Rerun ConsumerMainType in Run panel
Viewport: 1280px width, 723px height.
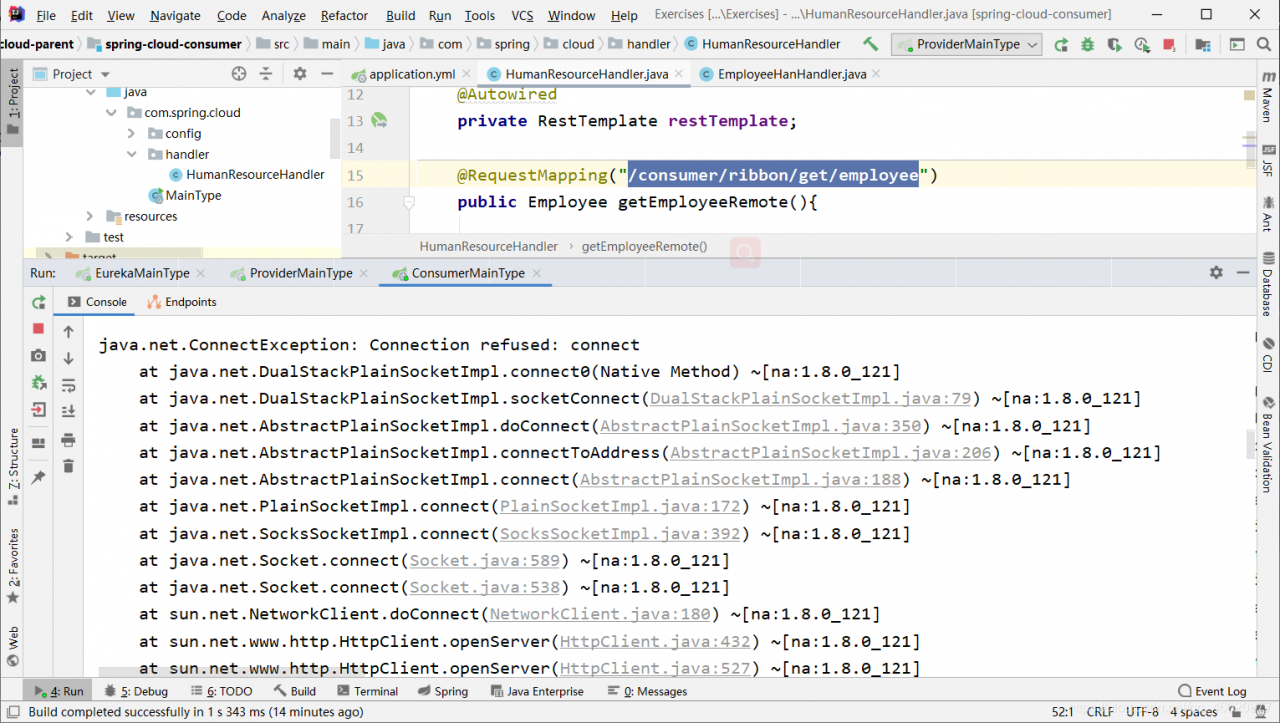pyautogui.click(x=38, y=302)
